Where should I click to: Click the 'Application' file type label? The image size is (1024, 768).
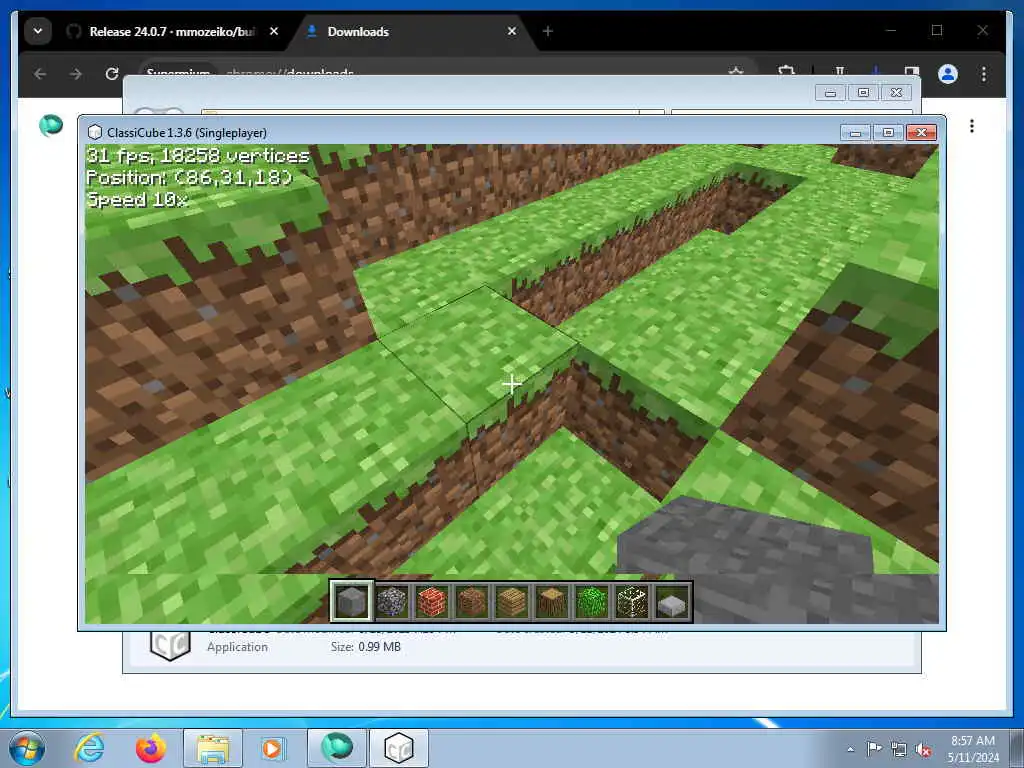click(237, 647)
